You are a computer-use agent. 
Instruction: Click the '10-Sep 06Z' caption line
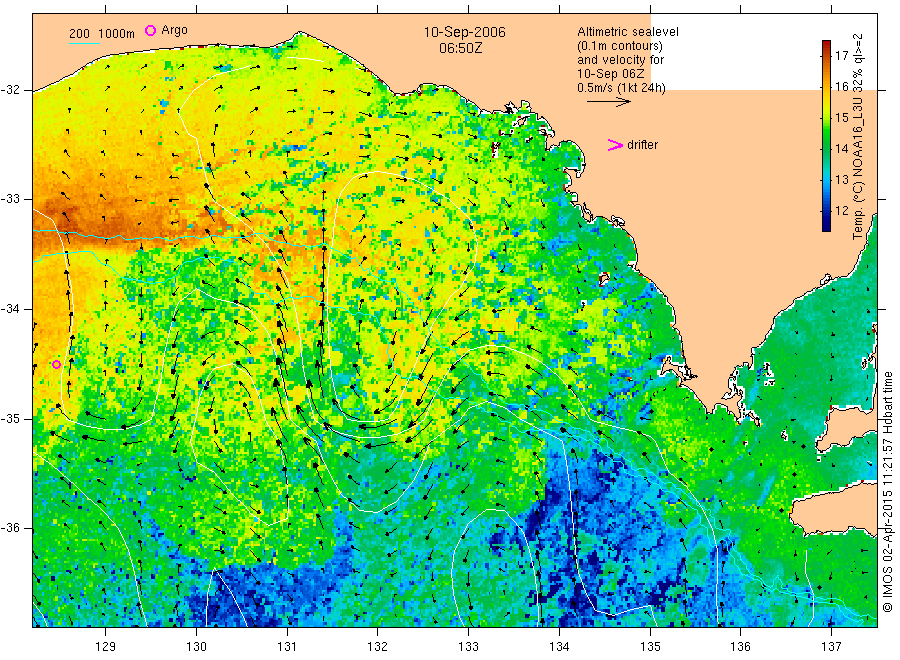tap(611, 74)
